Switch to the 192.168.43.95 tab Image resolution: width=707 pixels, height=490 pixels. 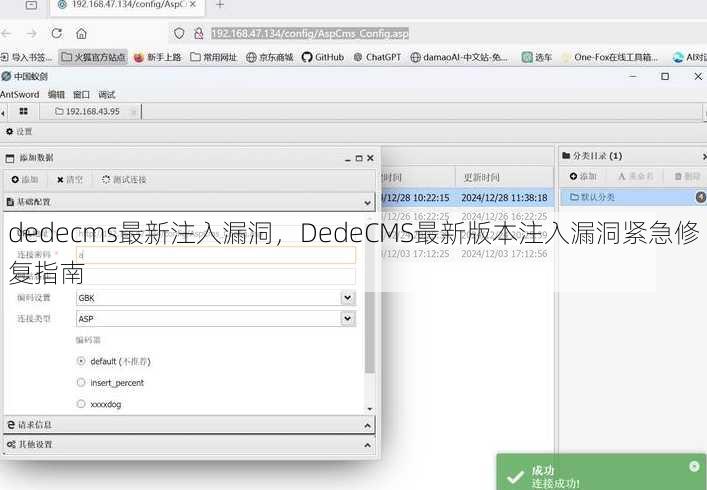88,111
